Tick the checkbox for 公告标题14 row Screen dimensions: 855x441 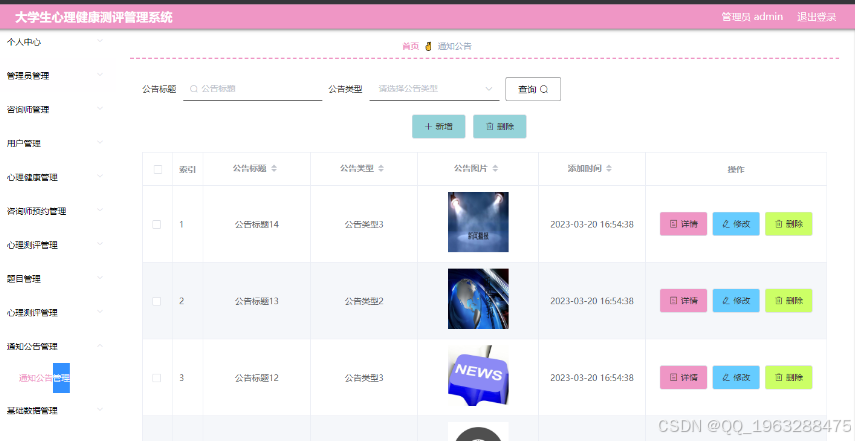(x=156, y=225)
